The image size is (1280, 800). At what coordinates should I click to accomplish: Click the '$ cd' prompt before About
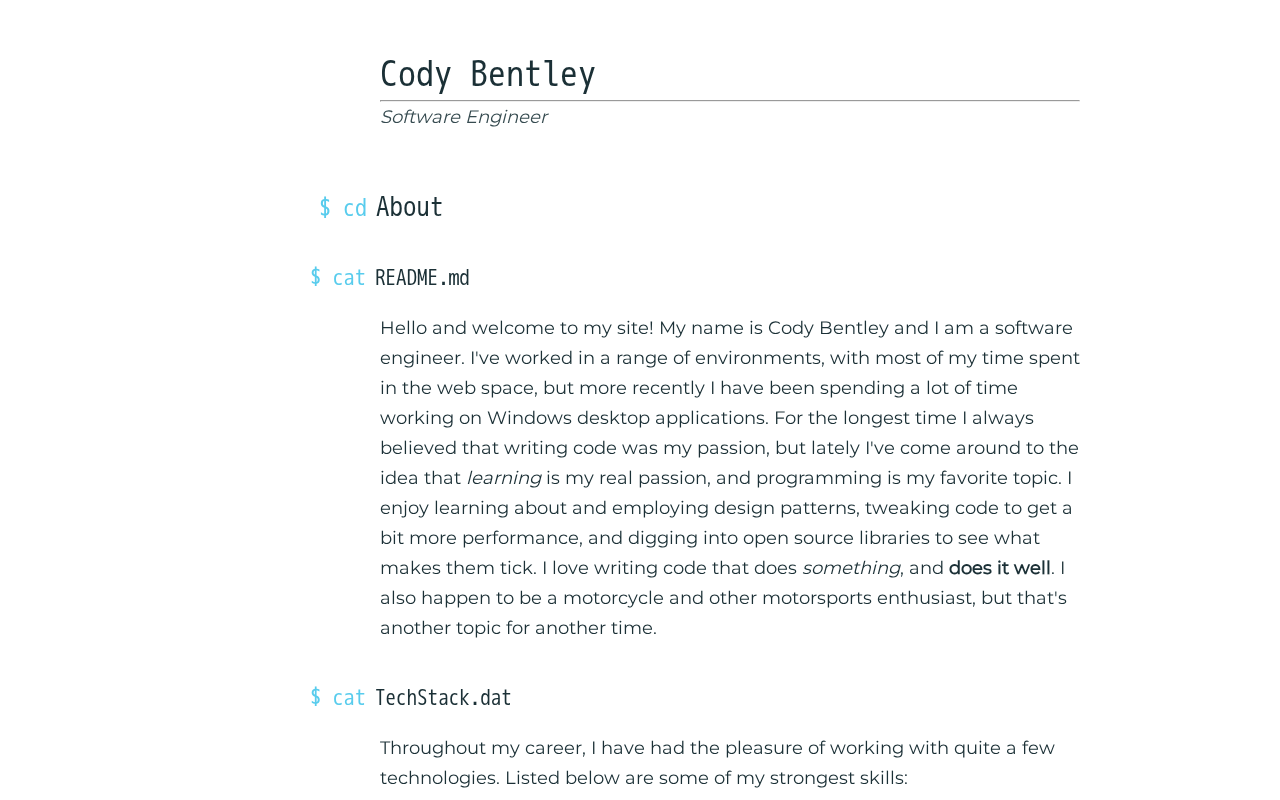[x=342, y=208]
